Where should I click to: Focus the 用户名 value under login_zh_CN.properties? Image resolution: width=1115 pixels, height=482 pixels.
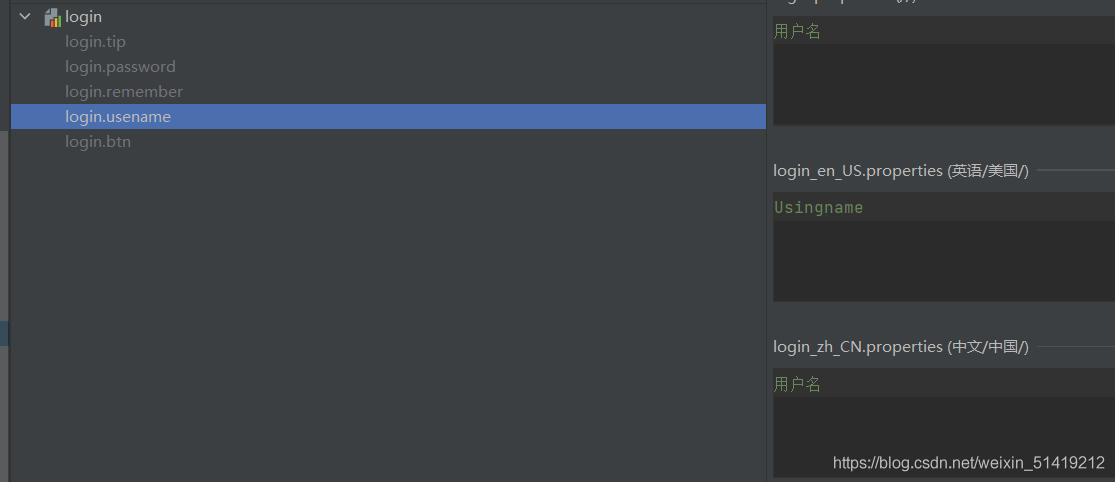[797, 384]
